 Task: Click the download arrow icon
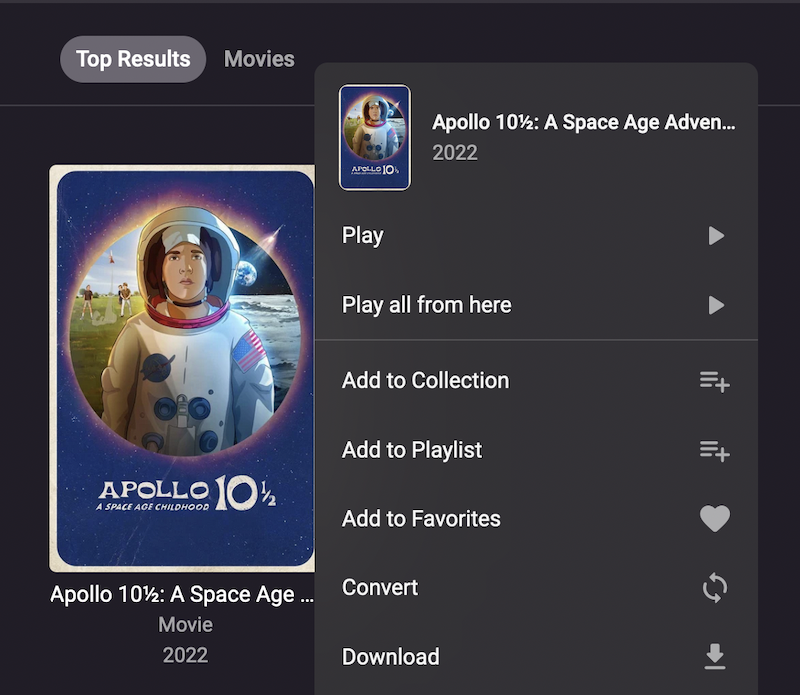click(714, 656)
